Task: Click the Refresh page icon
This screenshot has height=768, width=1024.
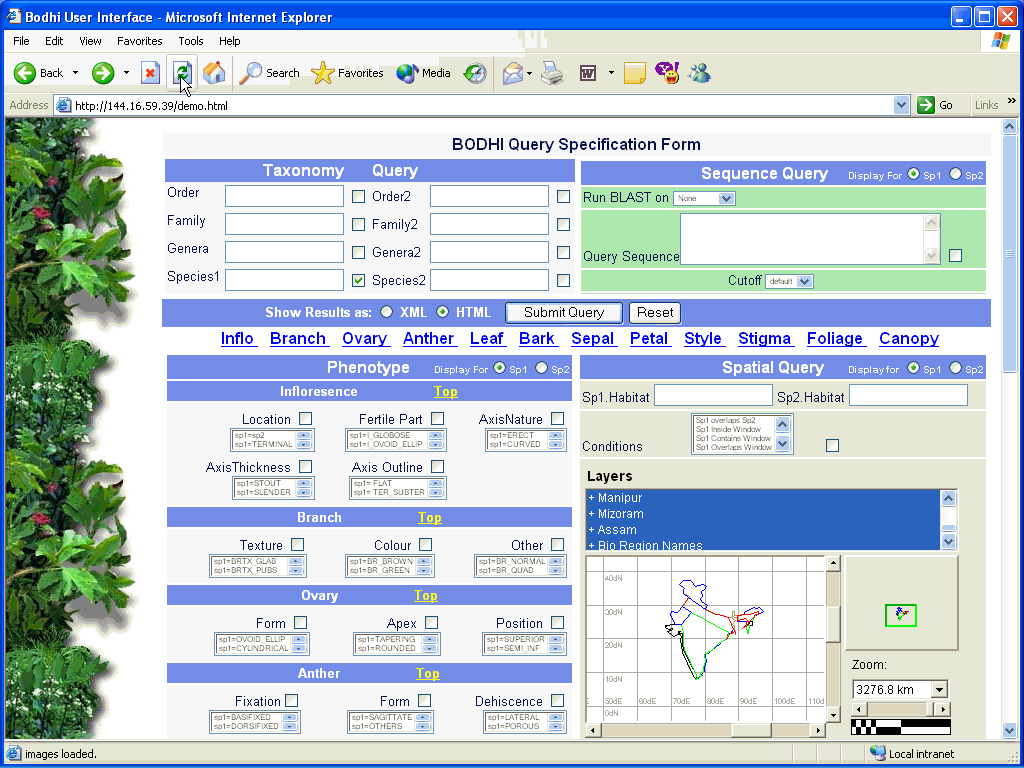Action: click(181, 73)
